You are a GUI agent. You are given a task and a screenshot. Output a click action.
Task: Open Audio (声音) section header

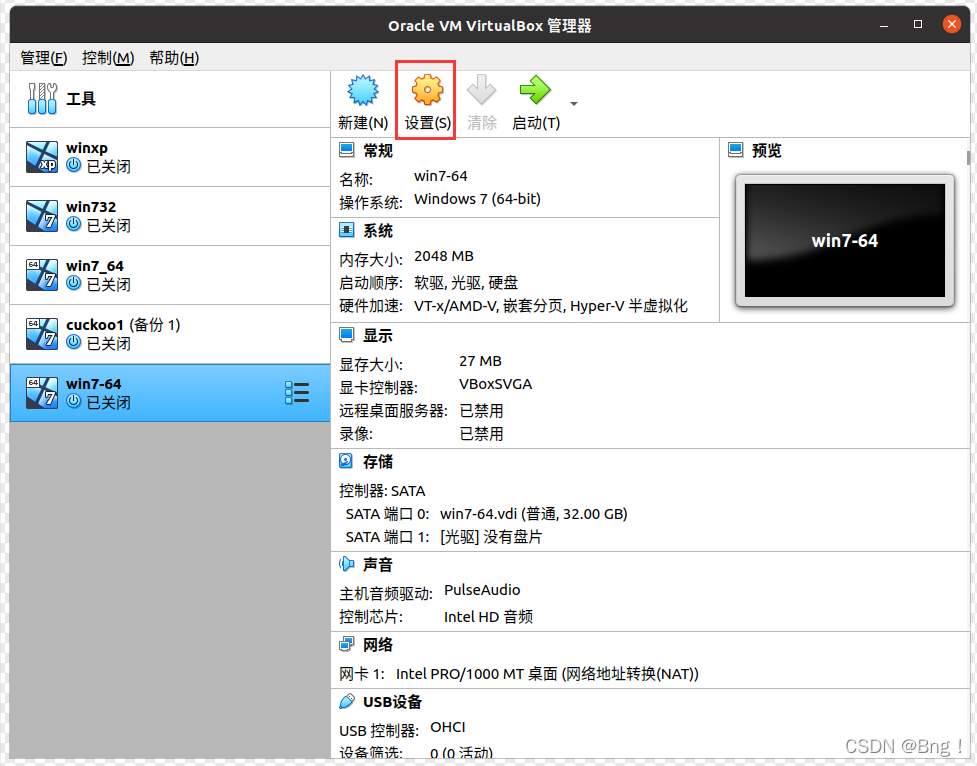(378, 565)
